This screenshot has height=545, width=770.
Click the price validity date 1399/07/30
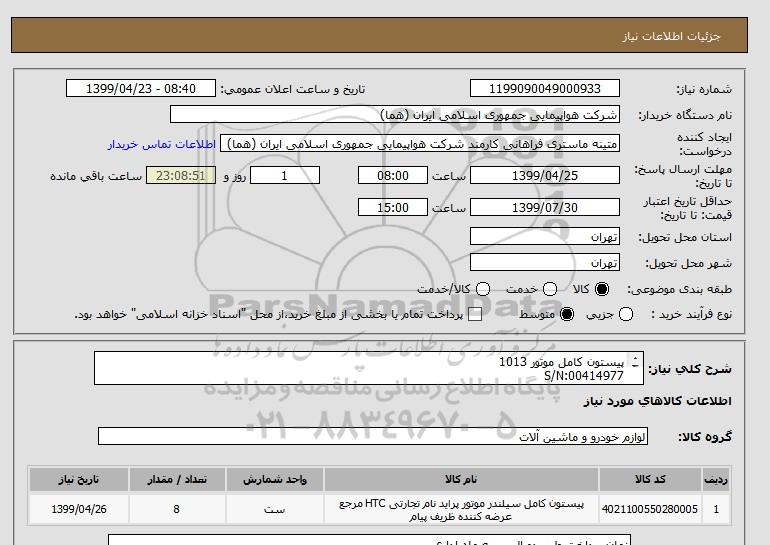click(x=545, y=207)
